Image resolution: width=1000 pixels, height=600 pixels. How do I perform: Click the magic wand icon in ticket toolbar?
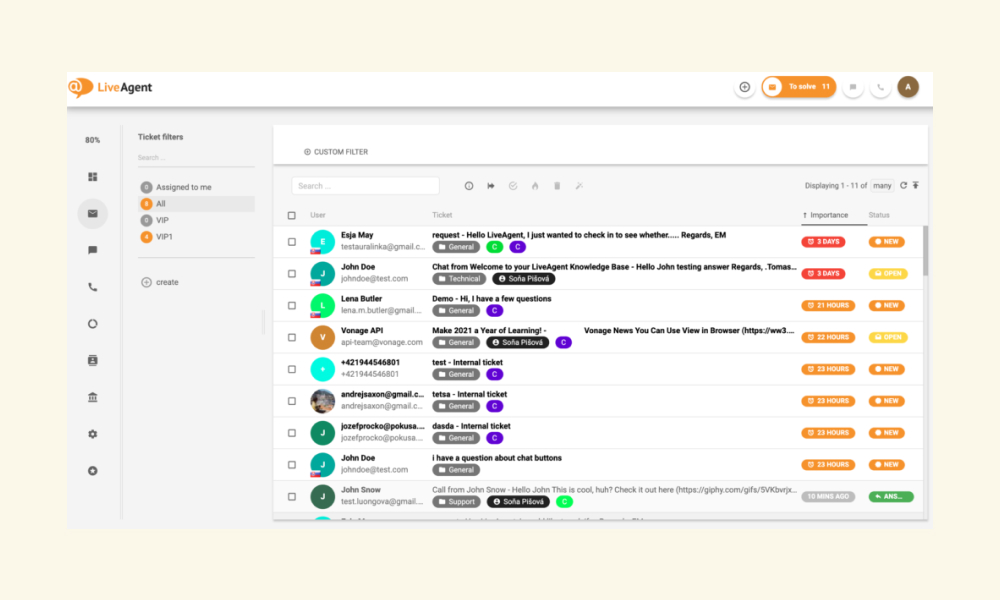point(579,186)
